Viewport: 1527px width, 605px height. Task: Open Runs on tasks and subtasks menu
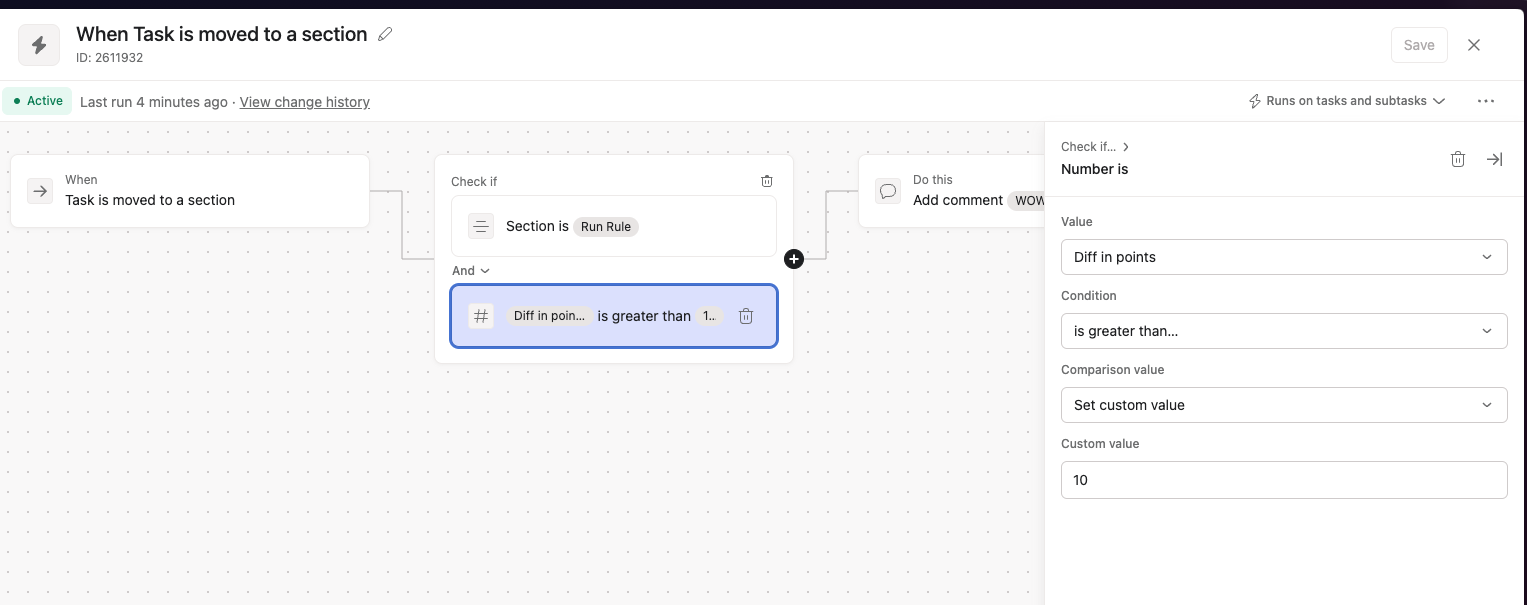tap(1347, 101)
